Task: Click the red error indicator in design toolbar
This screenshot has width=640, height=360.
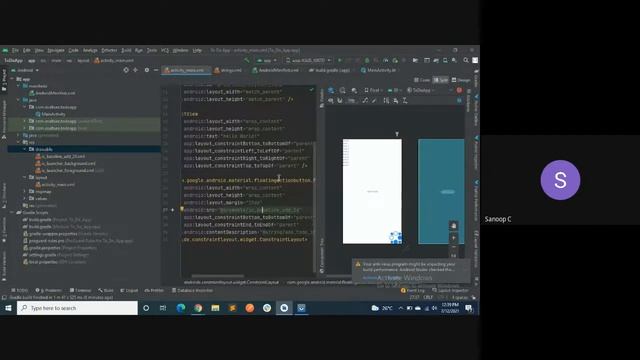Action: point(459,90)
